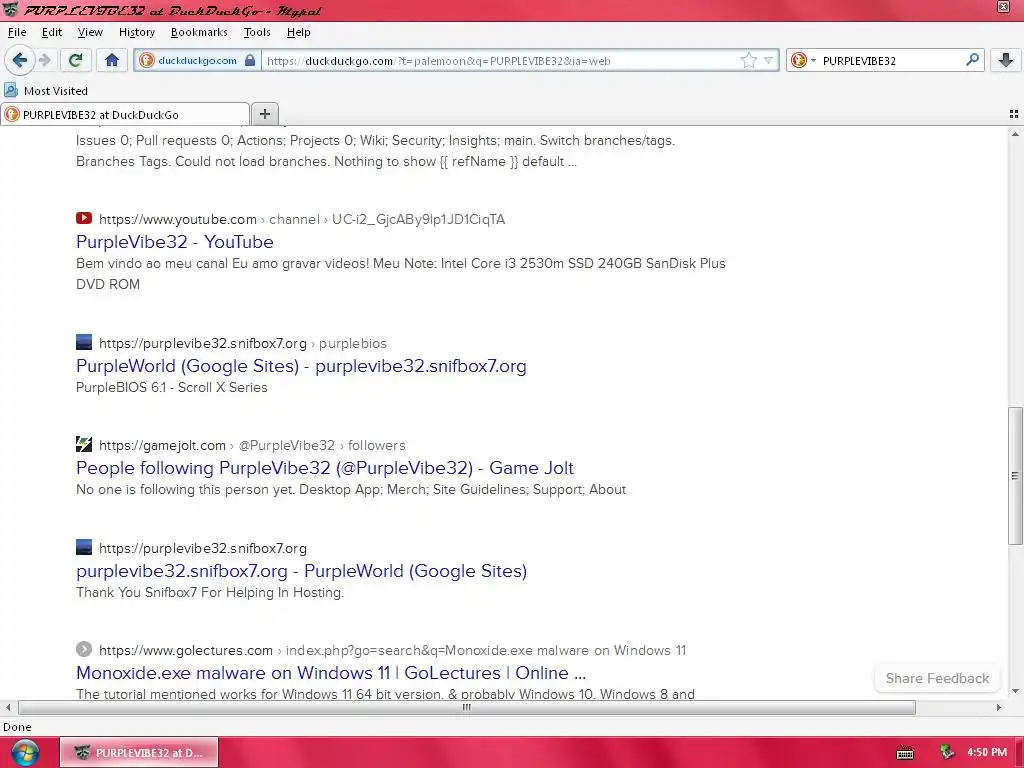Click the duckduckgo.com site identity badge
1024x768 pixels.
(197, 61)
